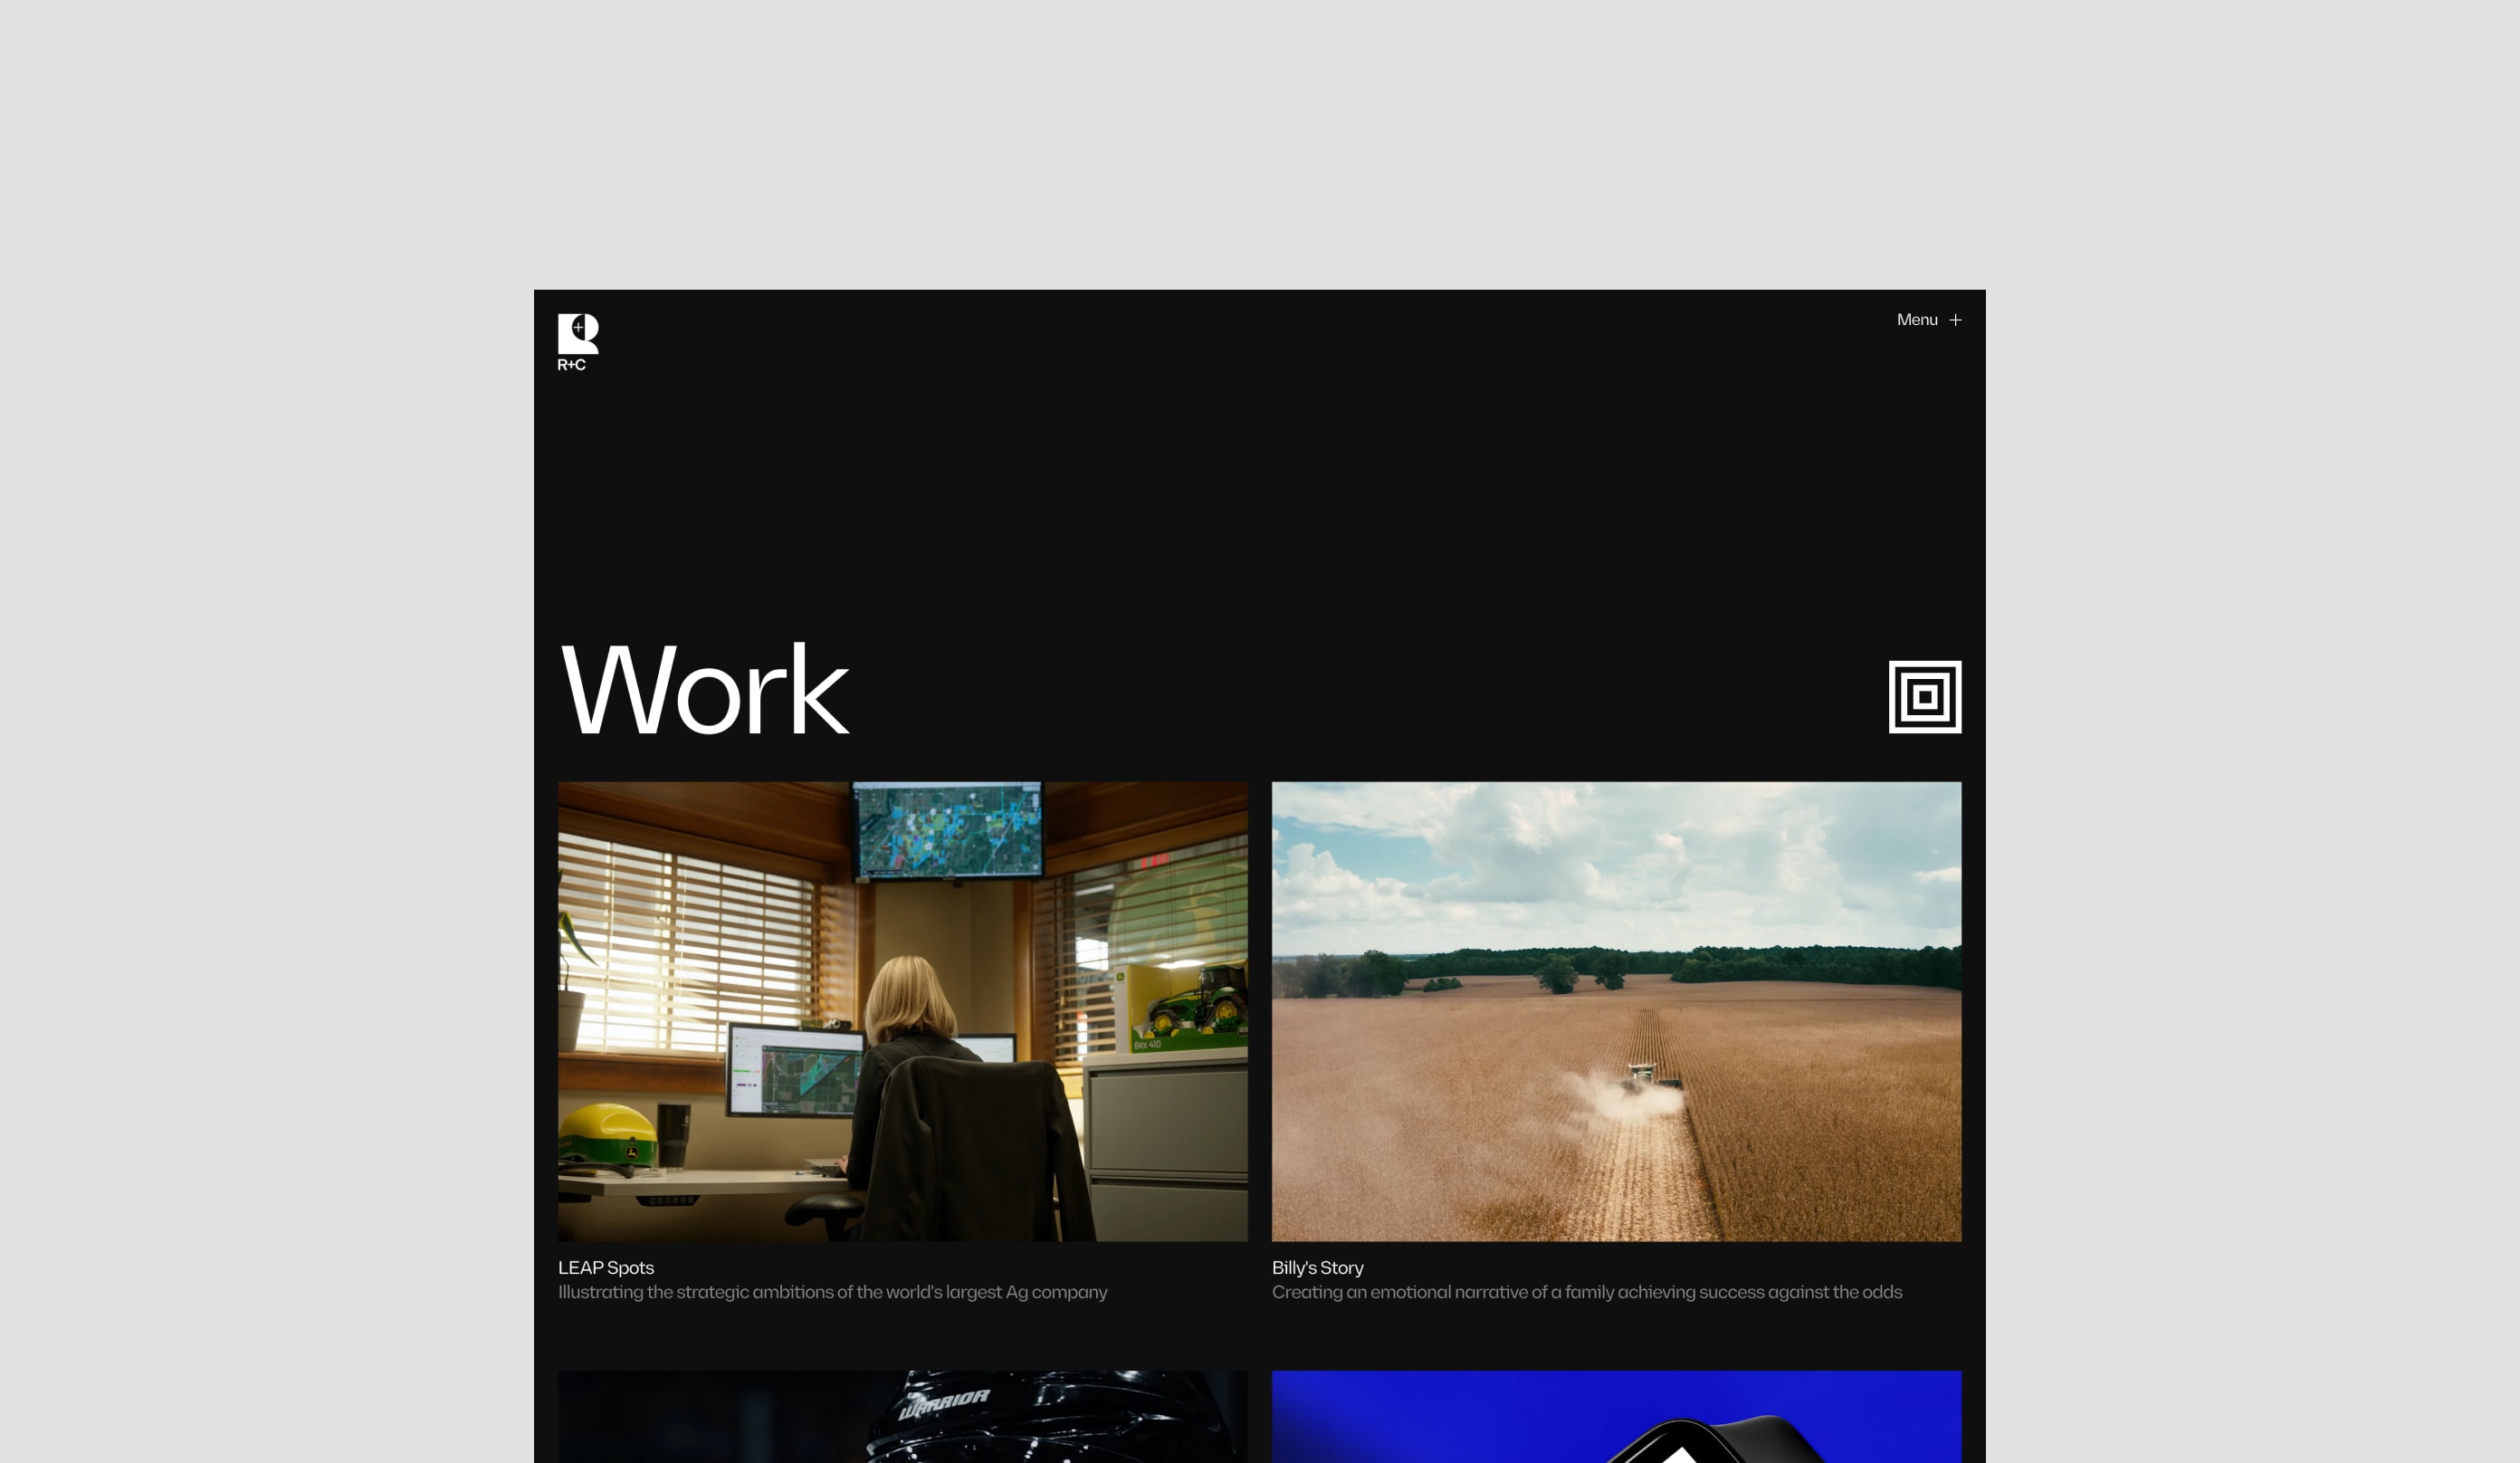Viewport: 2520px width, 1463px height.
Task: Click the Work page heading
Action: click(704, 690)
